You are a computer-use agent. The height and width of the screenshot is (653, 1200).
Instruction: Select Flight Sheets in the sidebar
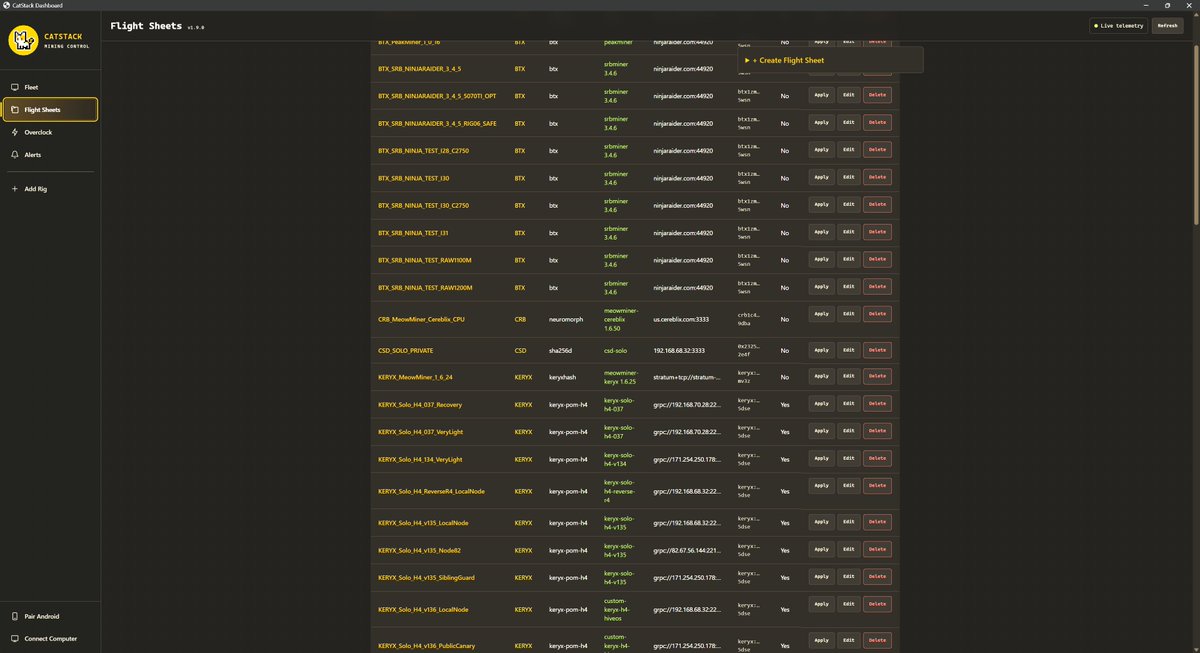coord(50,110)
